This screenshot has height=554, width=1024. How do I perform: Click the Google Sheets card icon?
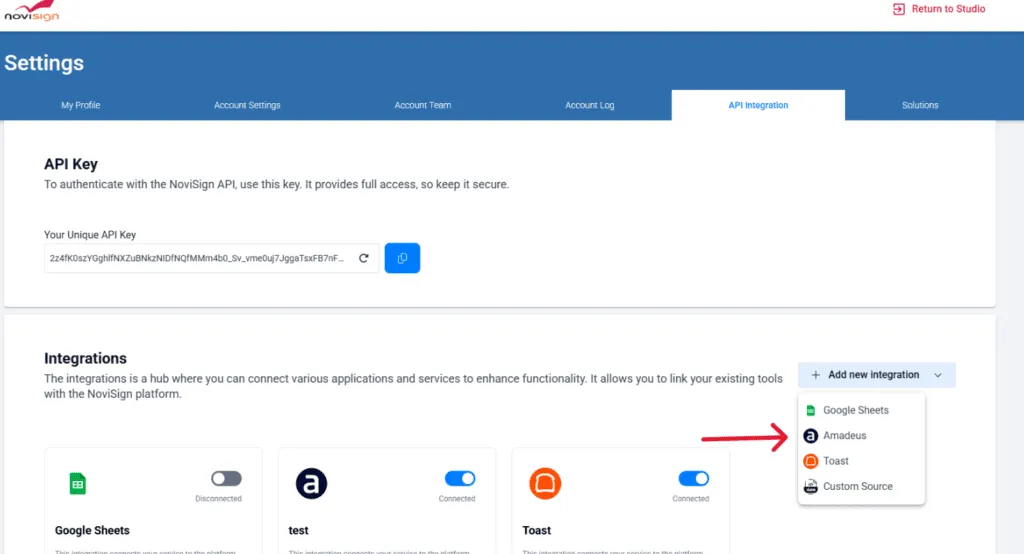[77, 484]
